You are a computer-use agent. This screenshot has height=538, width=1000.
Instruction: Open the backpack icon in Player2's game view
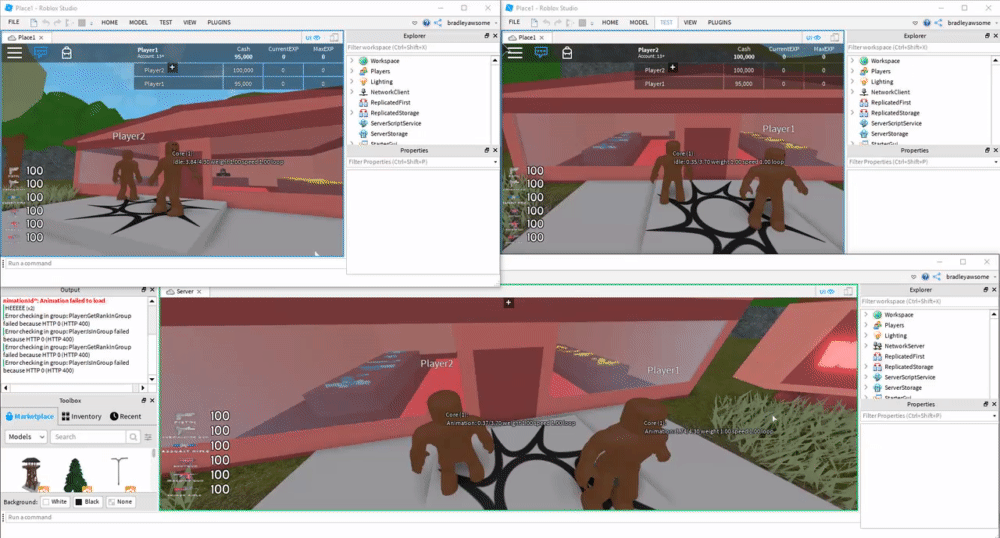coord(567,53)
